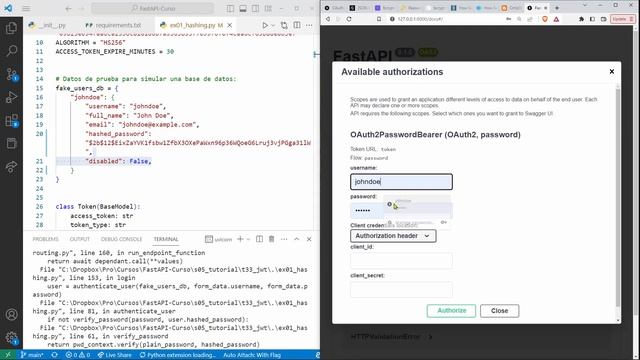The image size is (640, 360).
Task: Split the terminal panel
Action: [x=259, y=239]
